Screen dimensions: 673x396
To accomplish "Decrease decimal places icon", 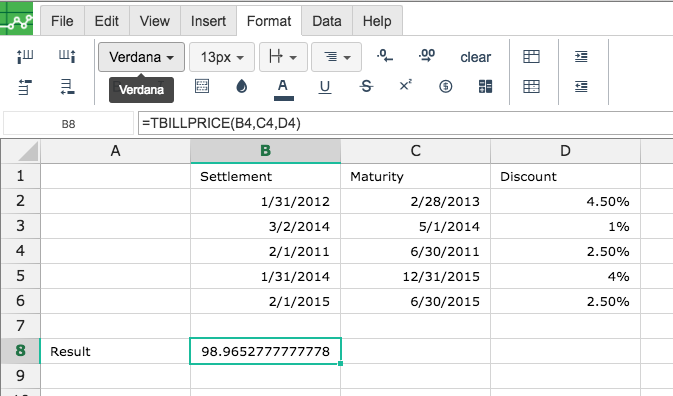I will click(385, 56).
